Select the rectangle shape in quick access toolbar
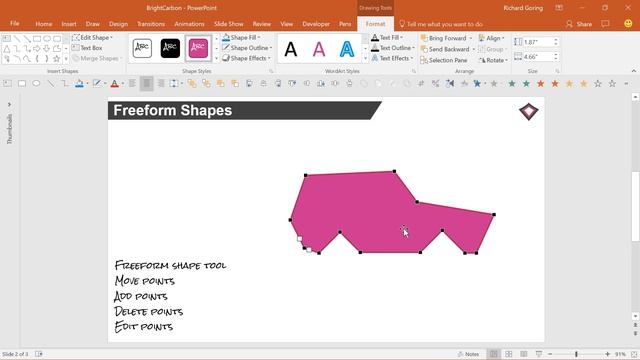The height and width of the screenshot is (360, 640). [x=22, y=84]
